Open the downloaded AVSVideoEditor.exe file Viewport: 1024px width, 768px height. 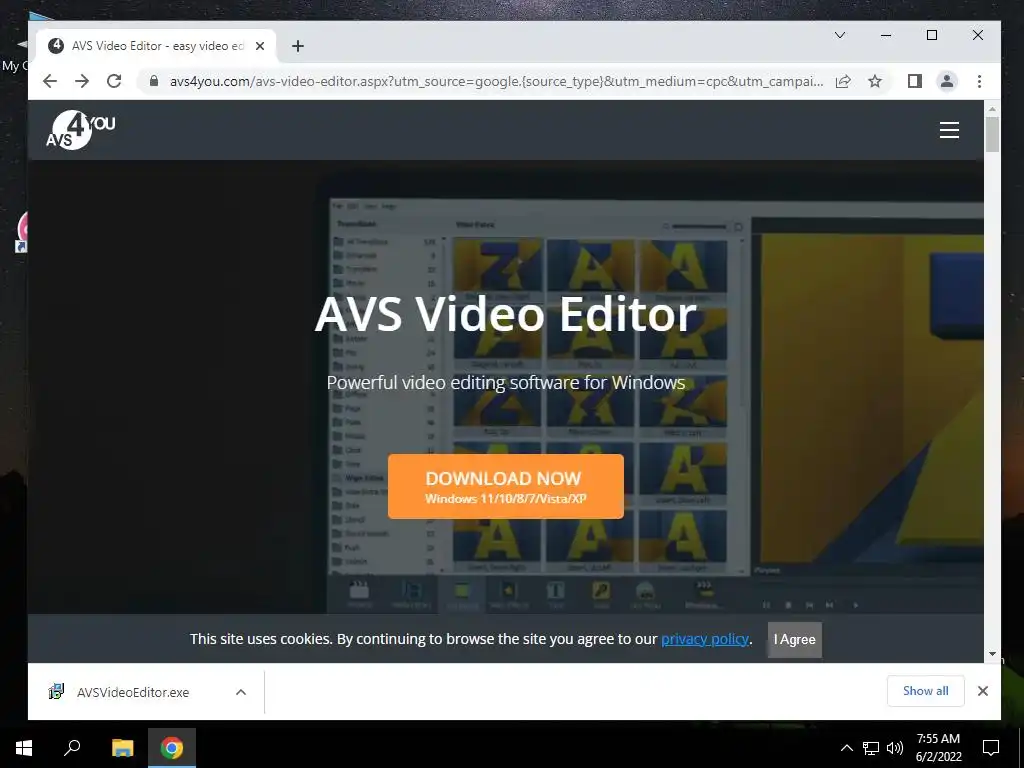[x=133, y=692]
